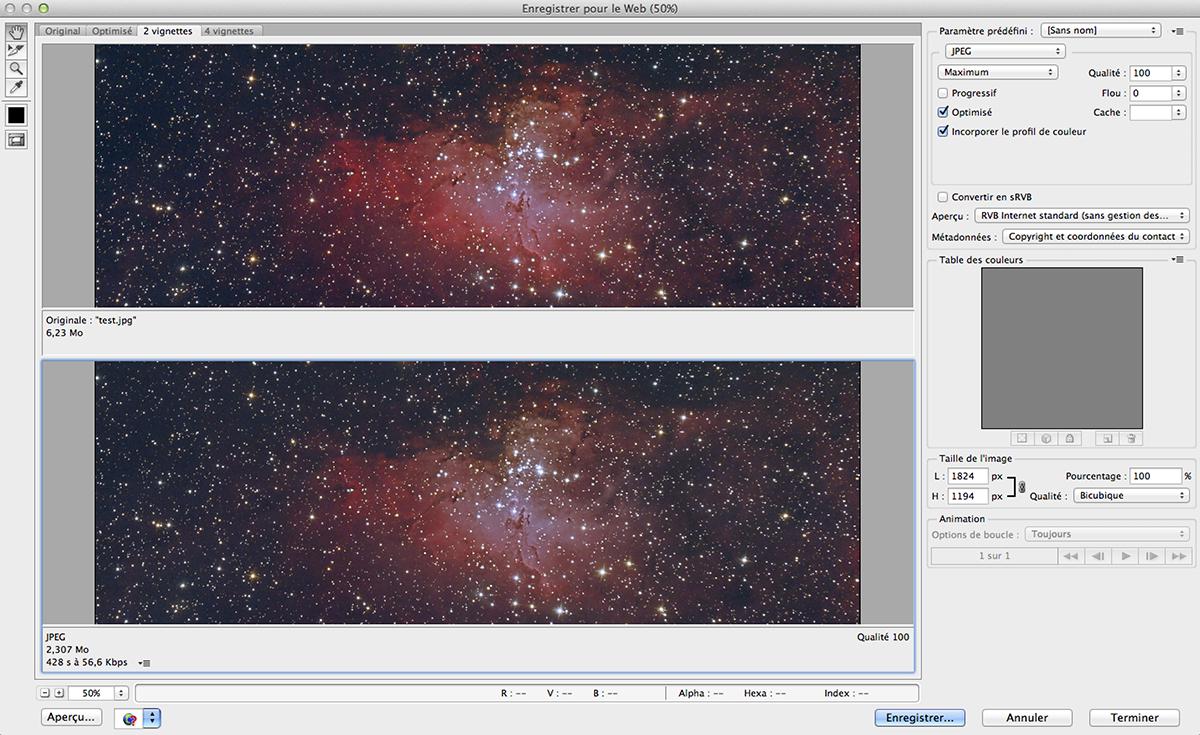Click the Annuler button

[1027, 717]
